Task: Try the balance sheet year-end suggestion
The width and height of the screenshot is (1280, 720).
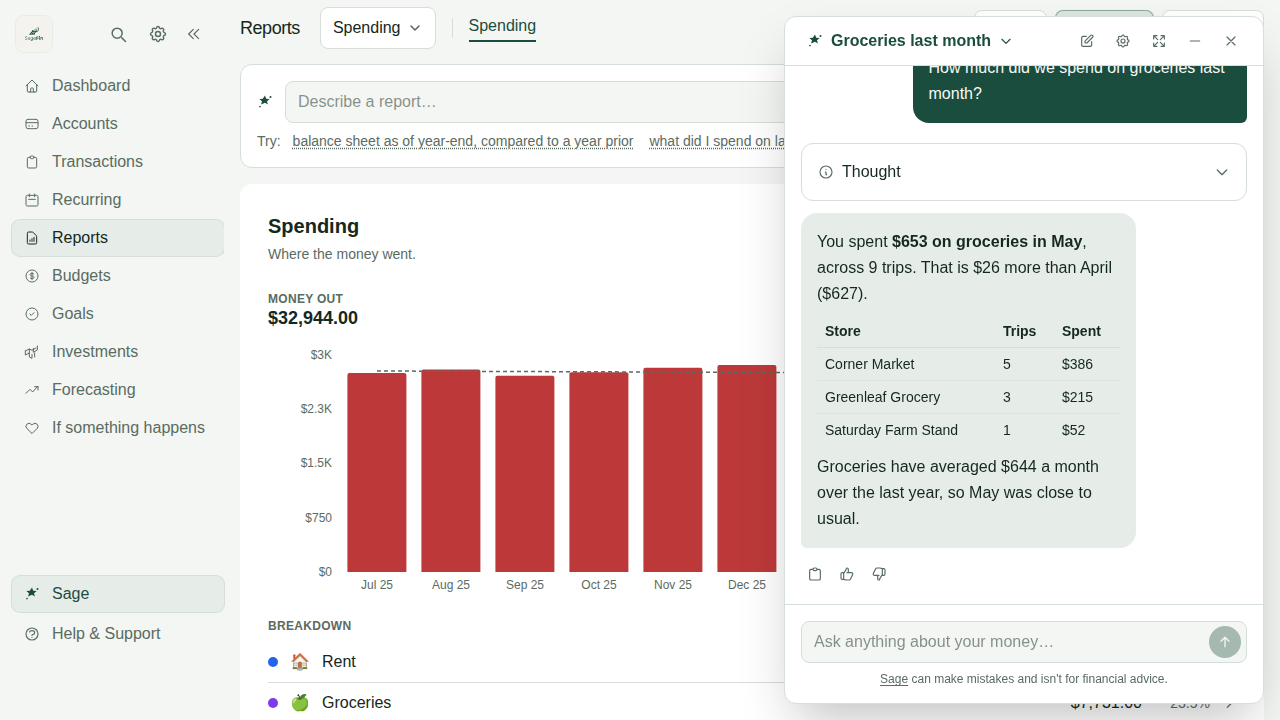Action: click(463, 141)
